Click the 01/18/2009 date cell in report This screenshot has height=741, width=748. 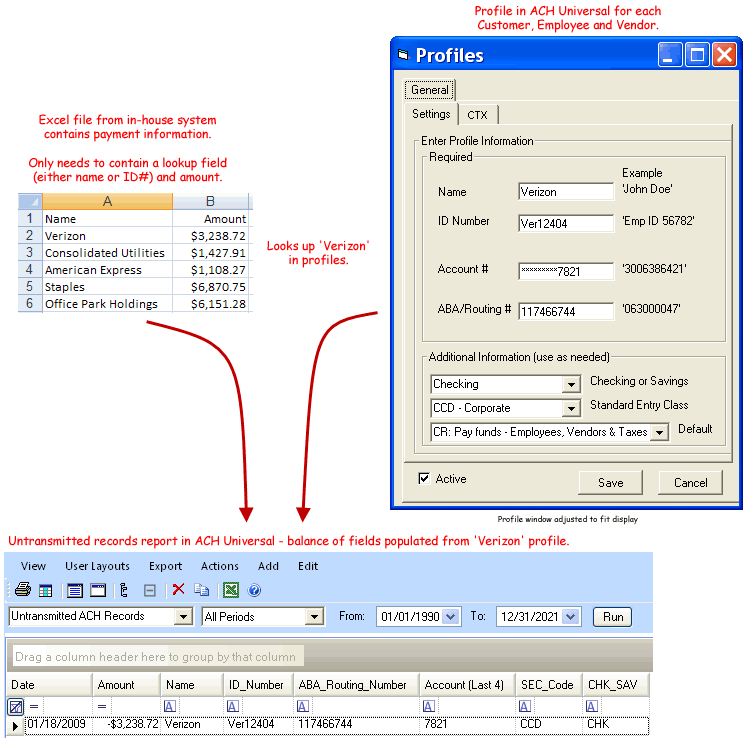click(x=58, y=724)
